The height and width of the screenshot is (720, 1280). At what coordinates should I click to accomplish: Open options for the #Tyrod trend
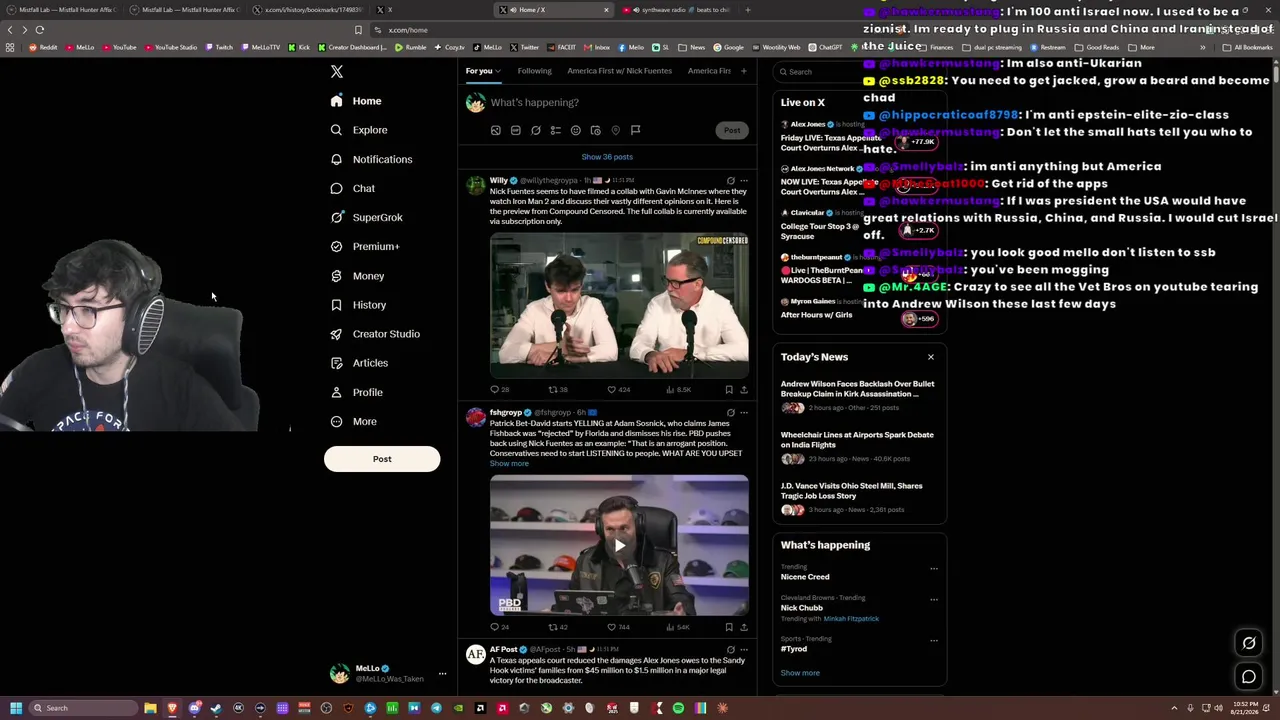[x=934, y=639]
